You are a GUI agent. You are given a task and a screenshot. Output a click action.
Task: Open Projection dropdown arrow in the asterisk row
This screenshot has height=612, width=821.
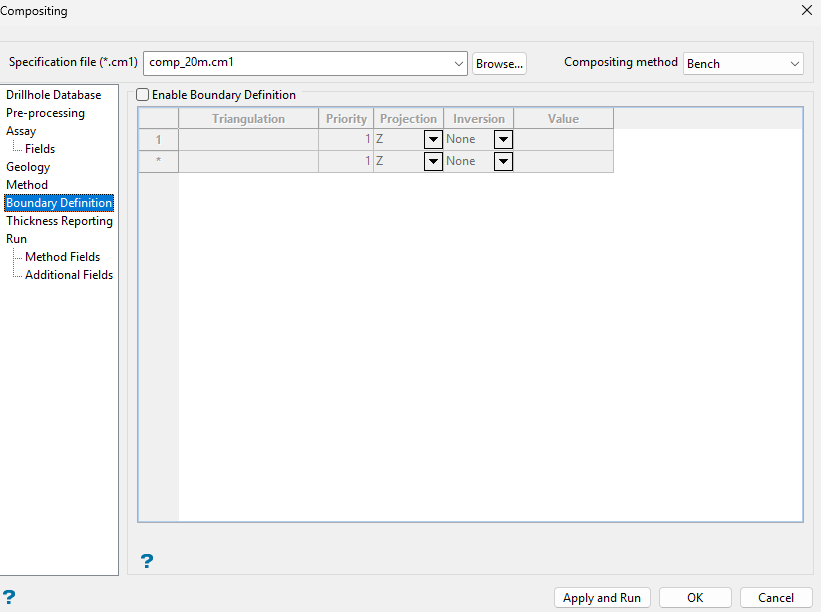433,161
